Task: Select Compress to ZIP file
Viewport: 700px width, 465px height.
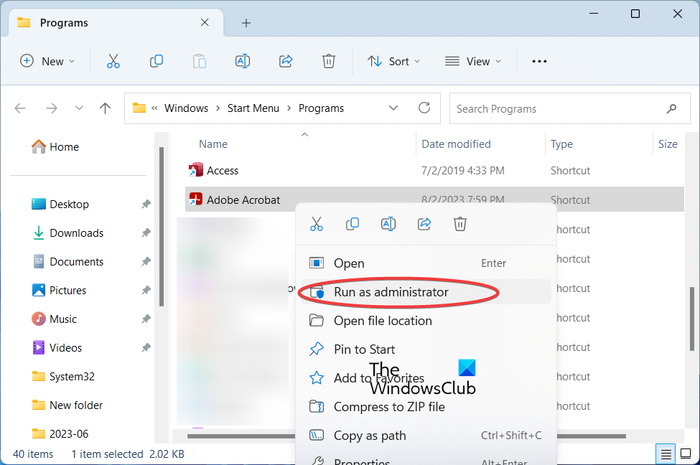Action: pos(425,407)
